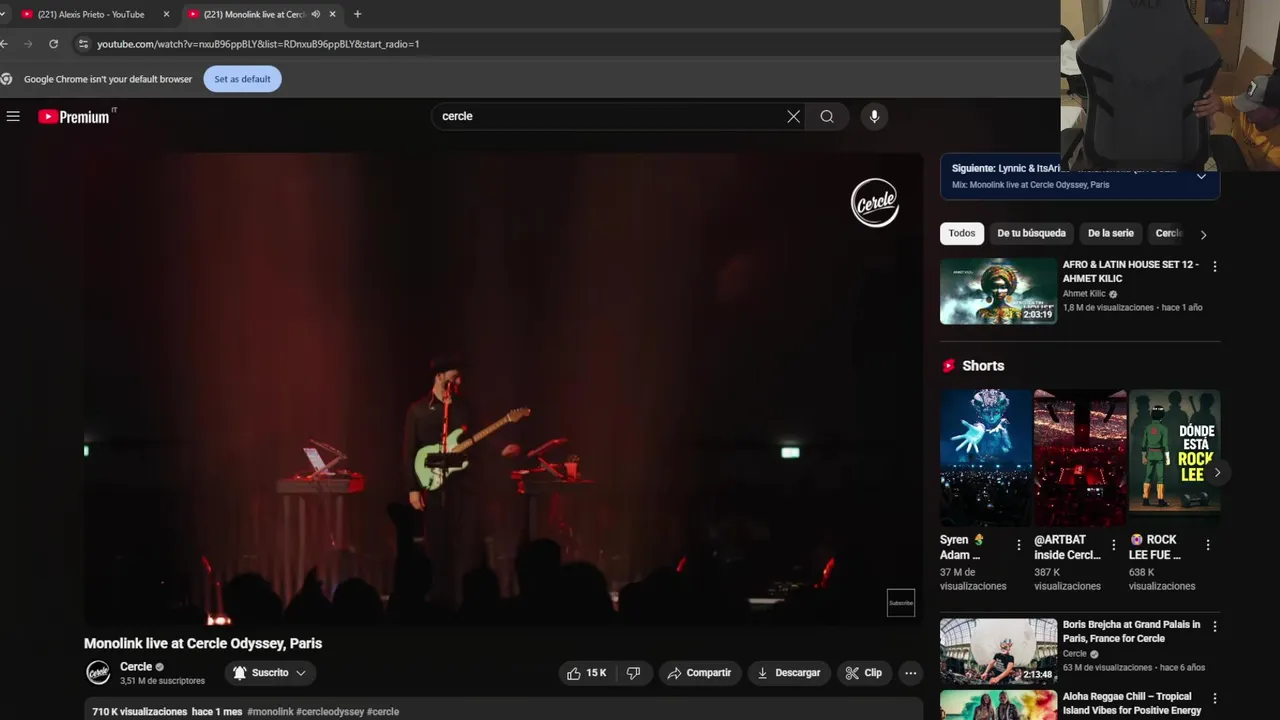This screenshot has width=1280, height=720.
Task: Open Boris Brejcha at Grand Palais title
Action: pos(1131,631)
